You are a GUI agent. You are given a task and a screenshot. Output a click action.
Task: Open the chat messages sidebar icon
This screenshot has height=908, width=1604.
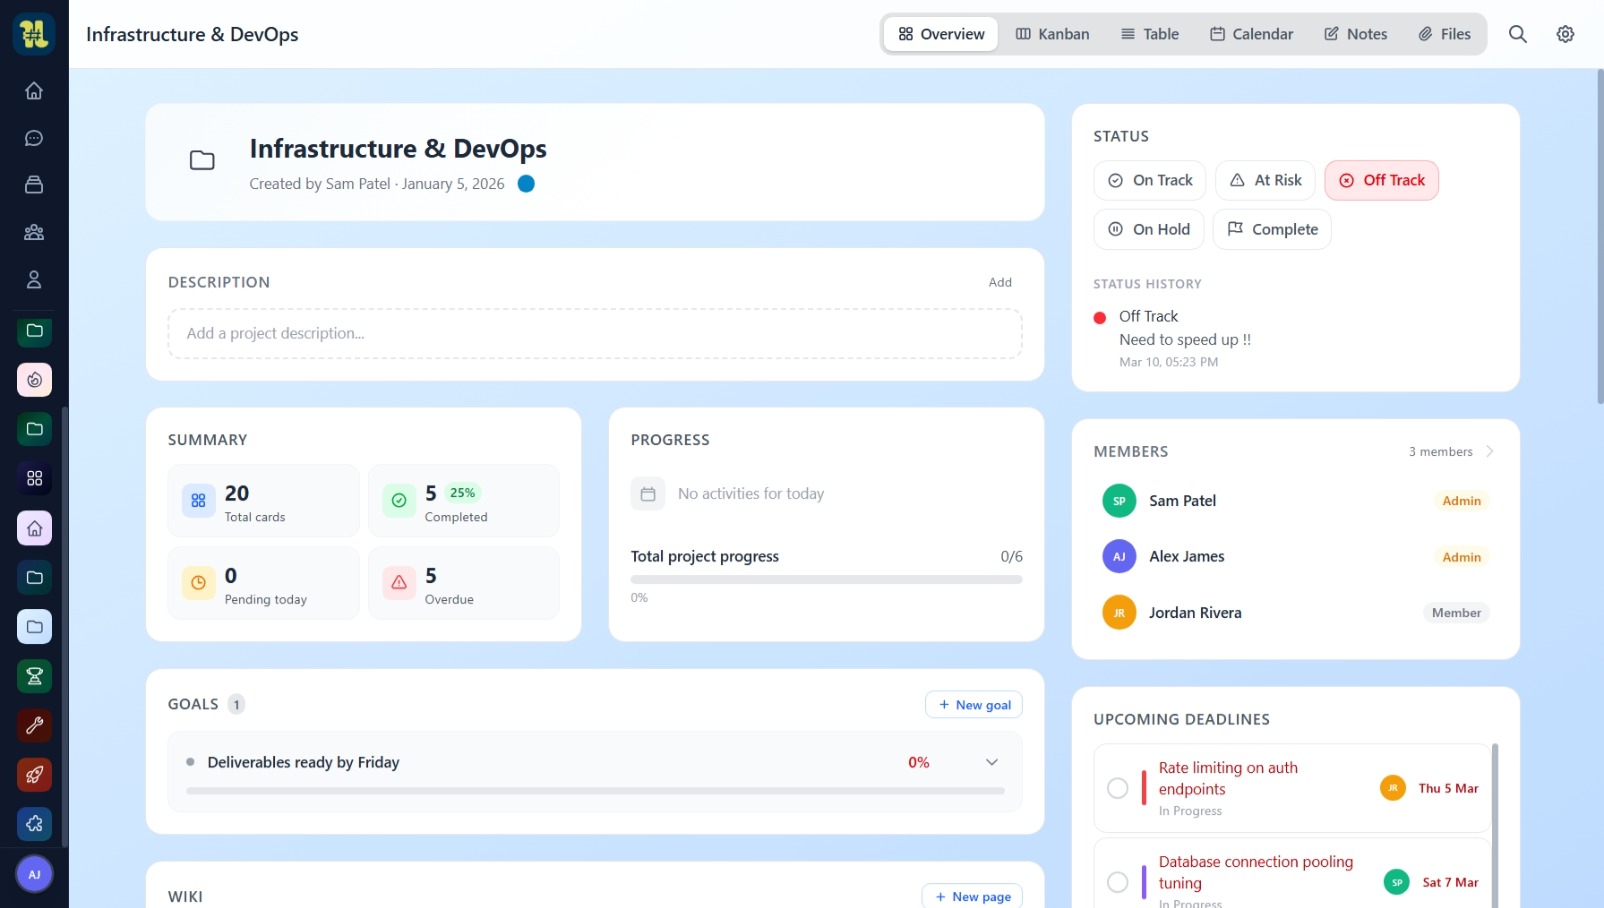(34, 138)
